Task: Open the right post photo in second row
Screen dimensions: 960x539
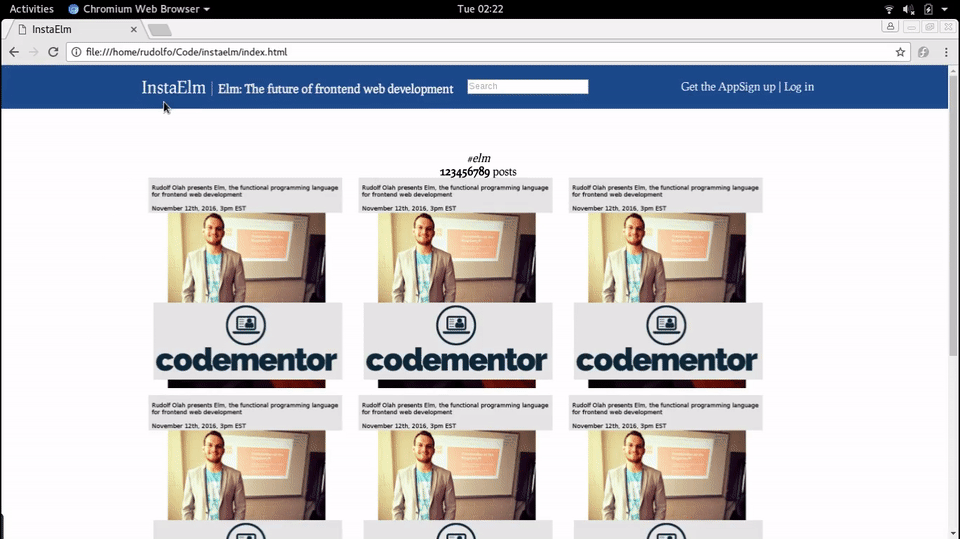Action: click(667, 475)
